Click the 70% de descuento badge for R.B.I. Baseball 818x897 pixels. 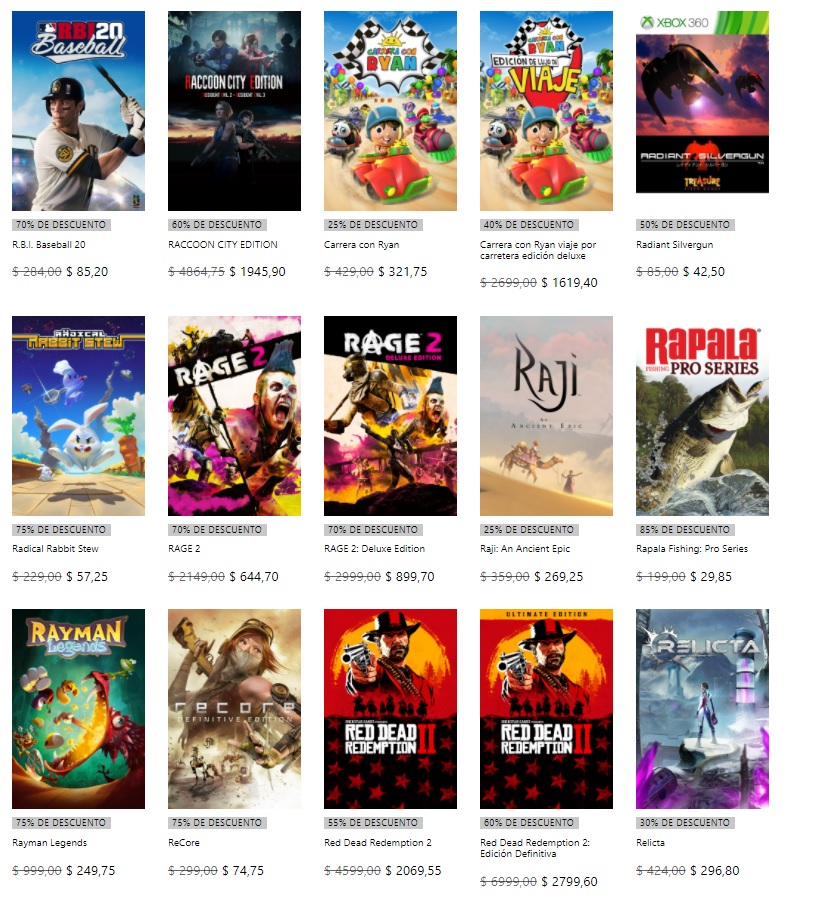click(61, 225)
